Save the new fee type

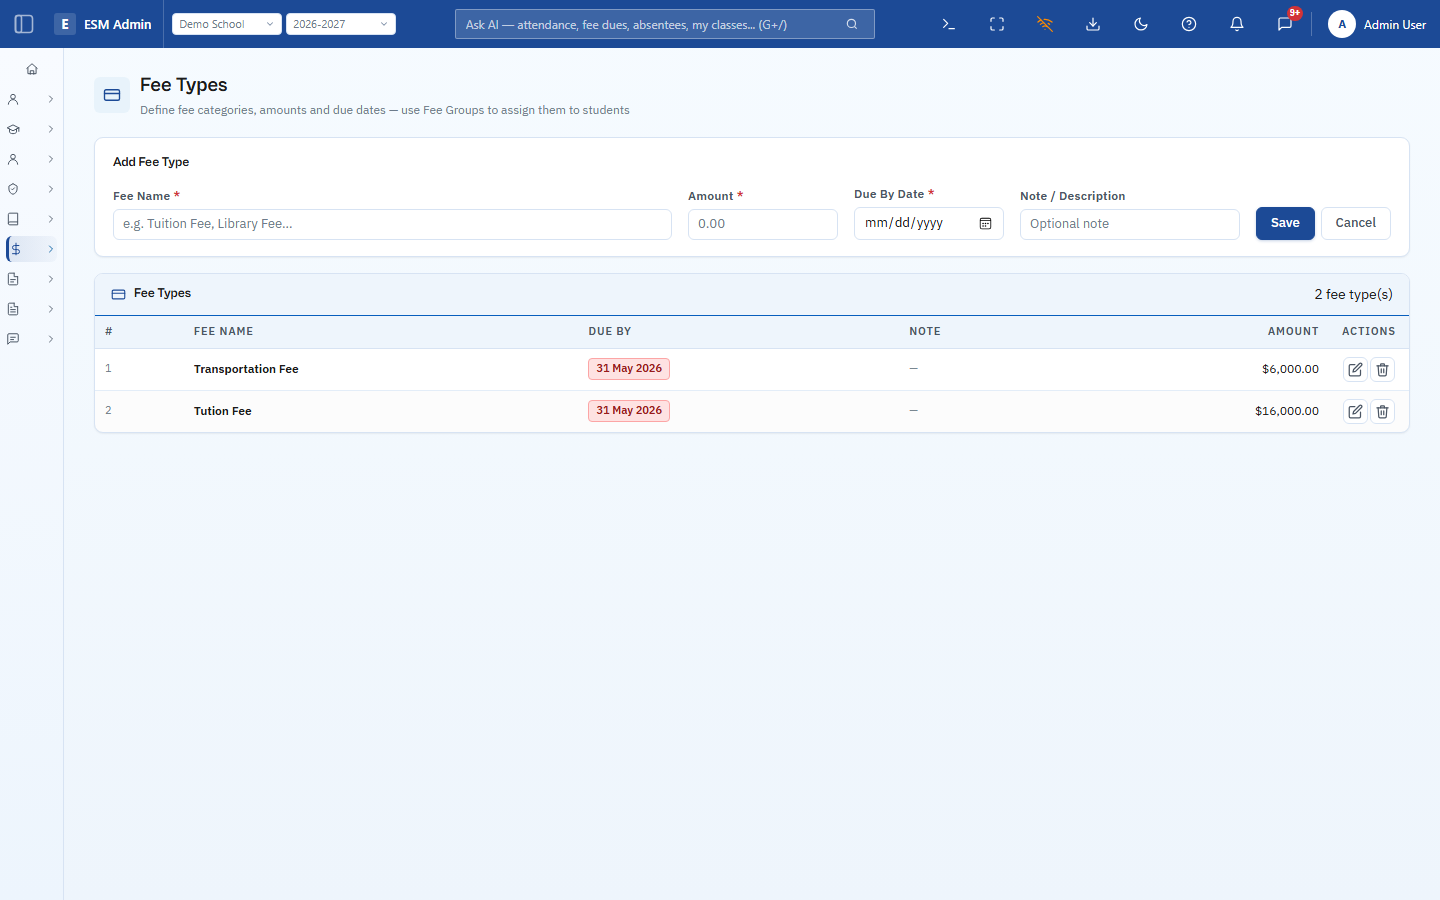[1285, 223]
